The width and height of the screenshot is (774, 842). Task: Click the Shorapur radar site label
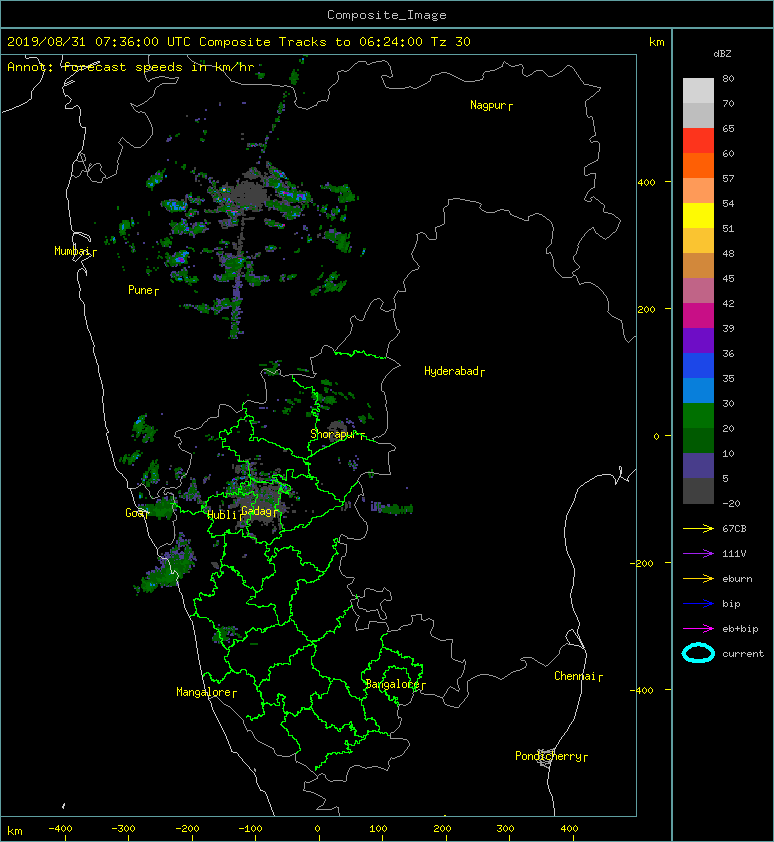[x=333, y=434]
